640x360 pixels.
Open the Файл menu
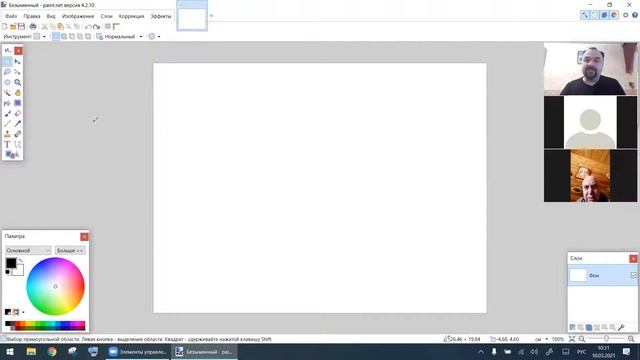coord(11,16)
